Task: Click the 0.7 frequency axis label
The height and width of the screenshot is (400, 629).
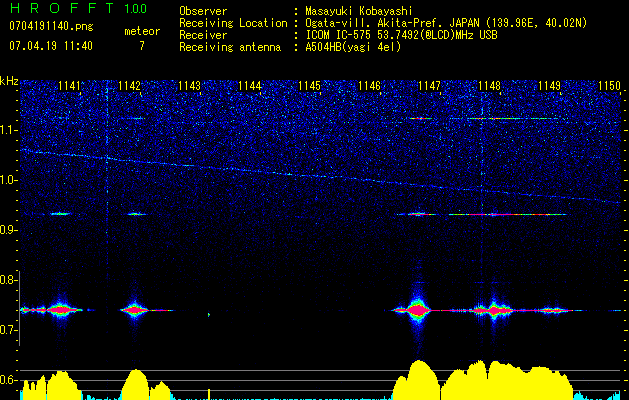Action: [9, 330]
